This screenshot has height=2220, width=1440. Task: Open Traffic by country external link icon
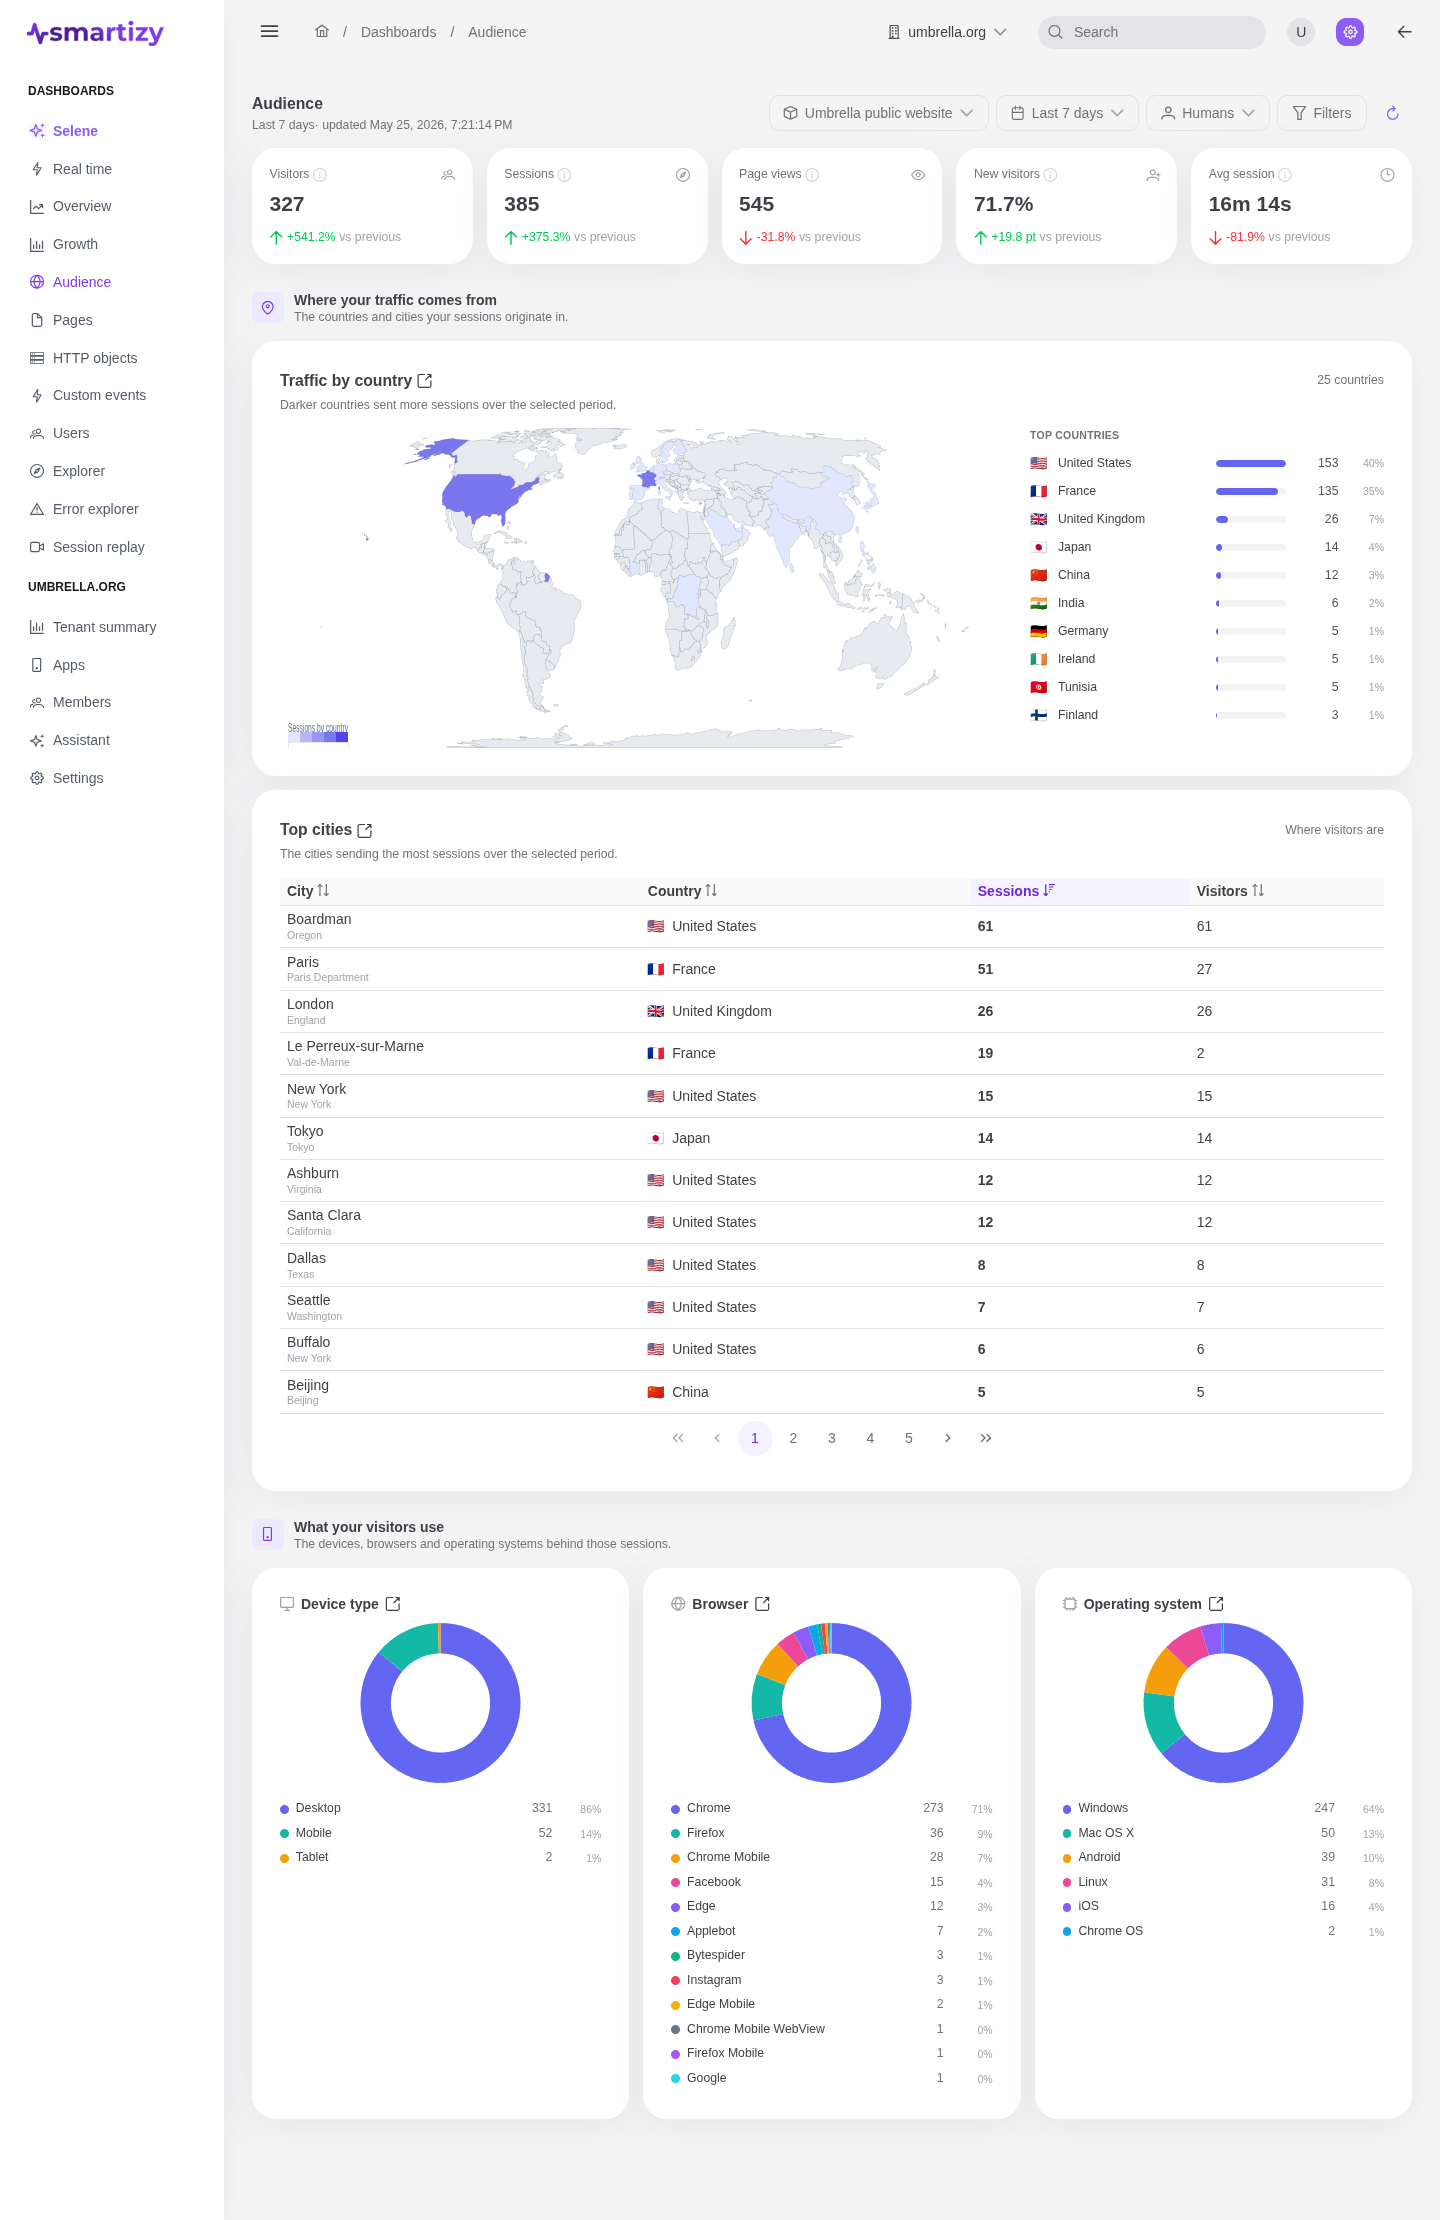[x=425, y=381]
